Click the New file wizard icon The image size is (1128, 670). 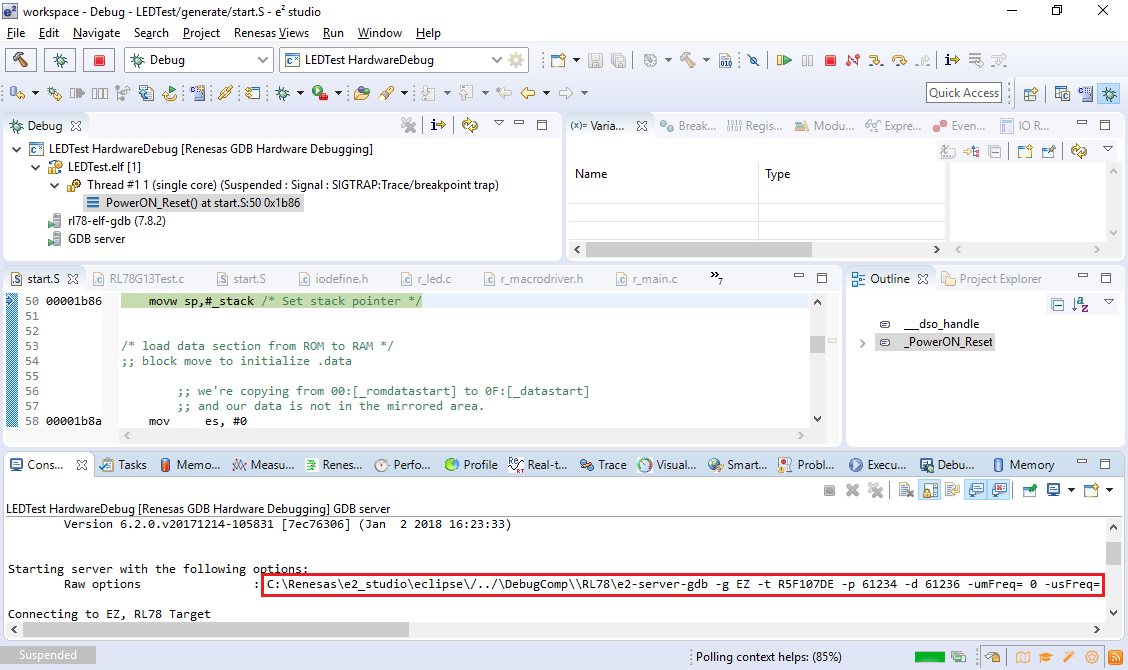[558, 60]
